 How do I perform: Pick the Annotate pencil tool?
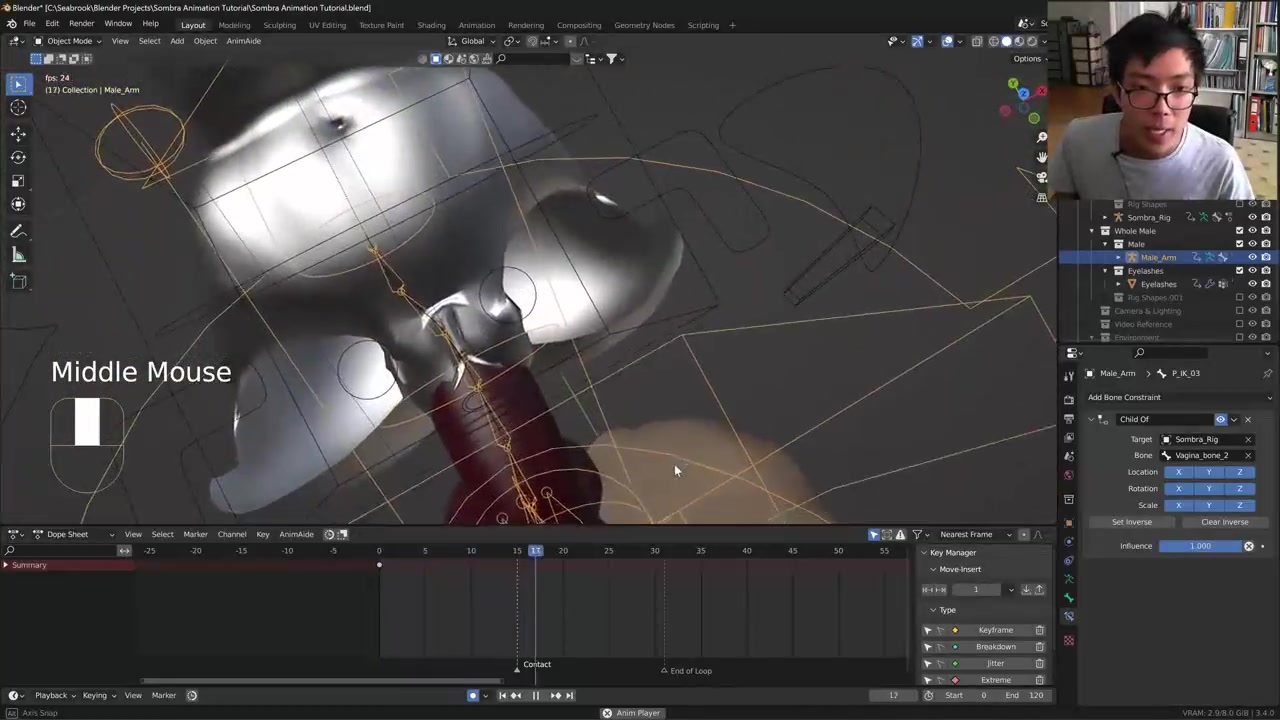(18, 231)
